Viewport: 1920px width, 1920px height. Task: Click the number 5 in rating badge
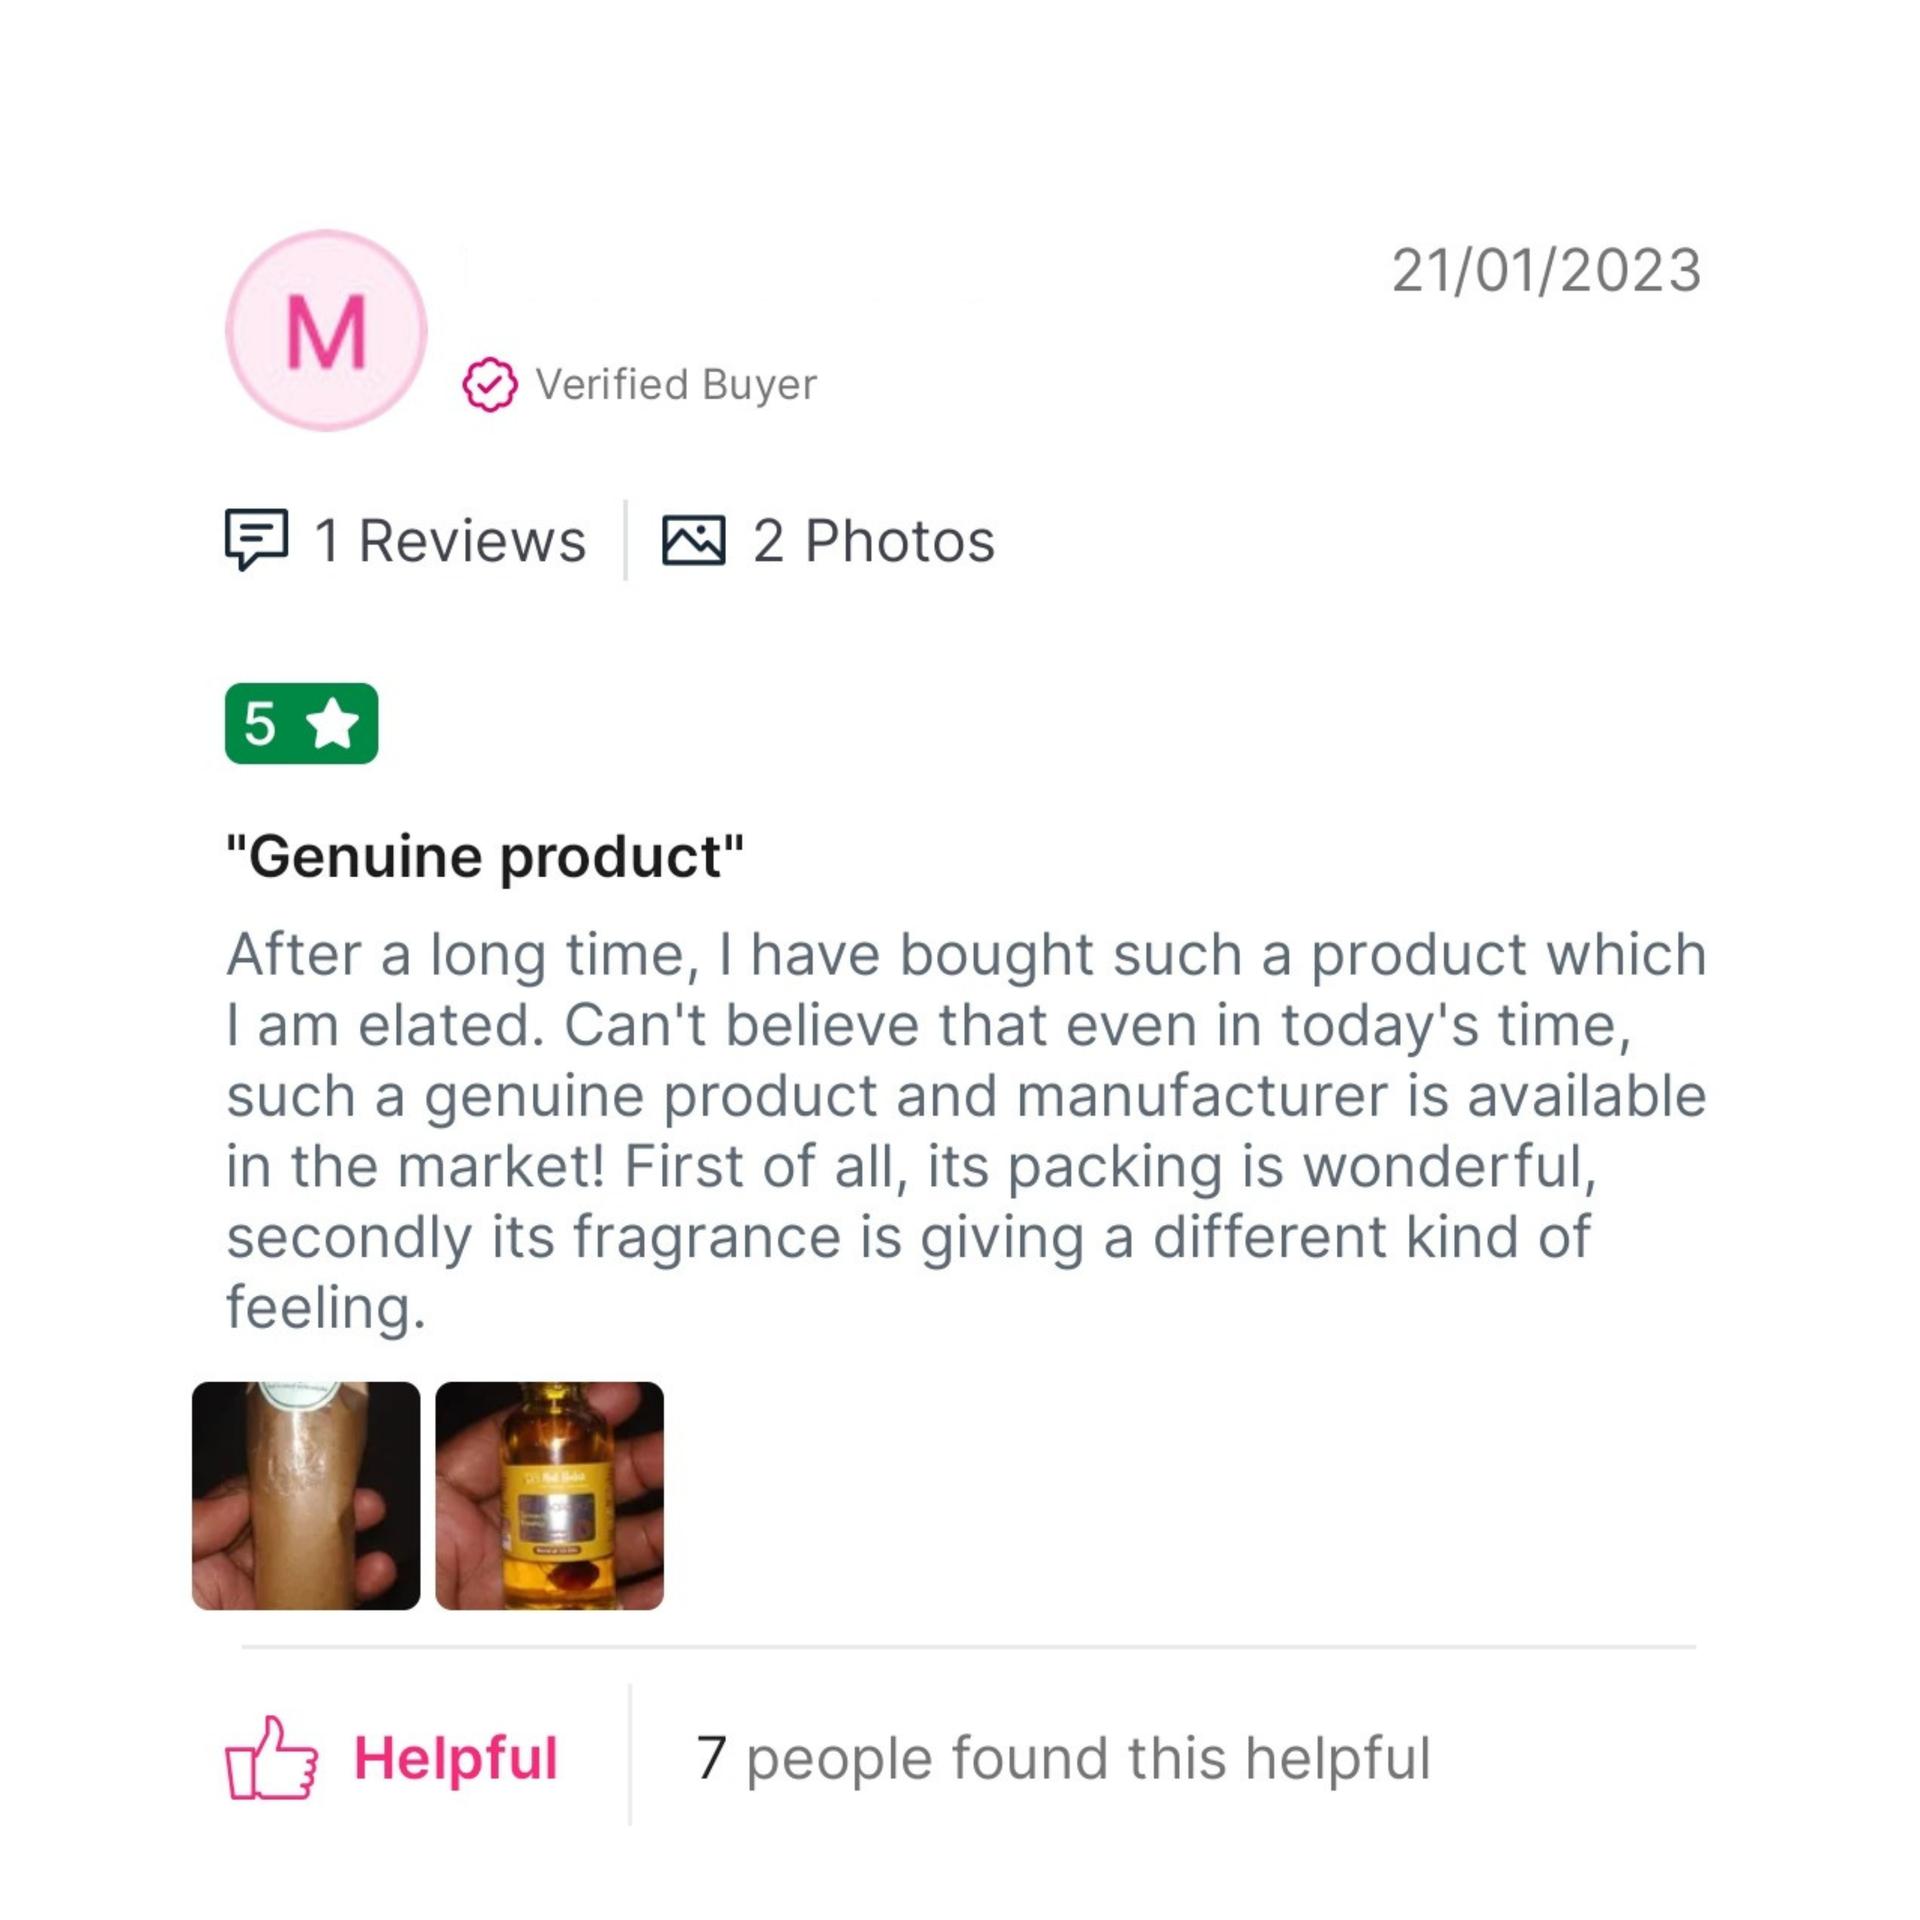coord(260,724)
